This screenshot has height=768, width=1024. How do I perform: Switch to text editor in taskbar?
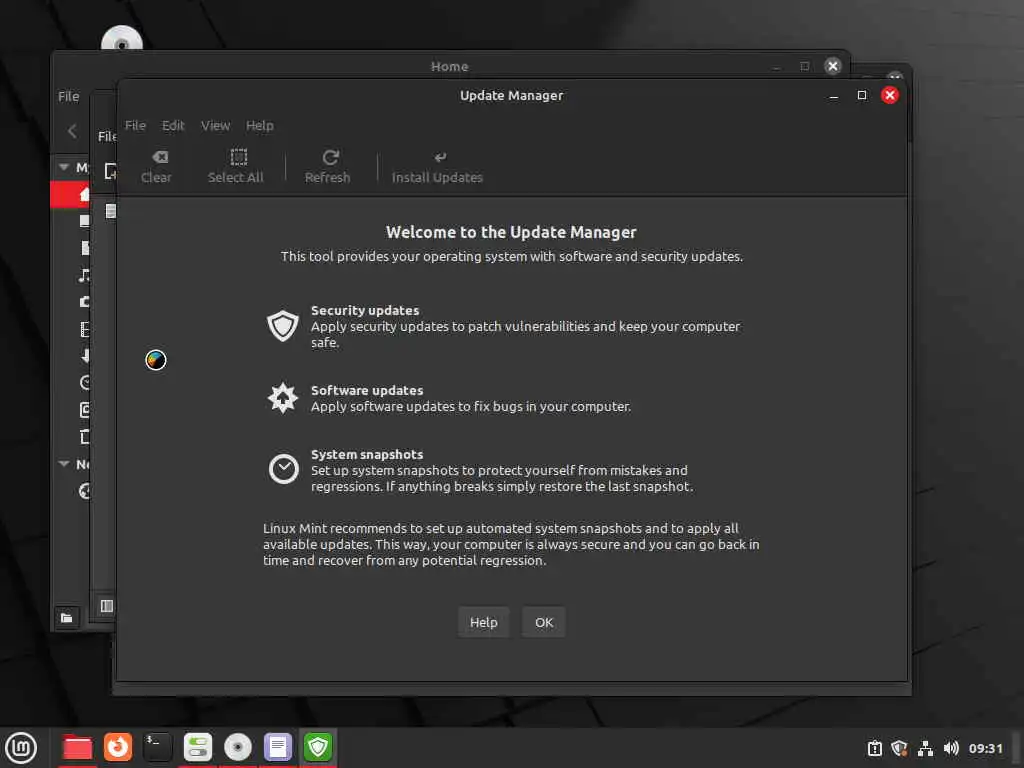point(278,747)
